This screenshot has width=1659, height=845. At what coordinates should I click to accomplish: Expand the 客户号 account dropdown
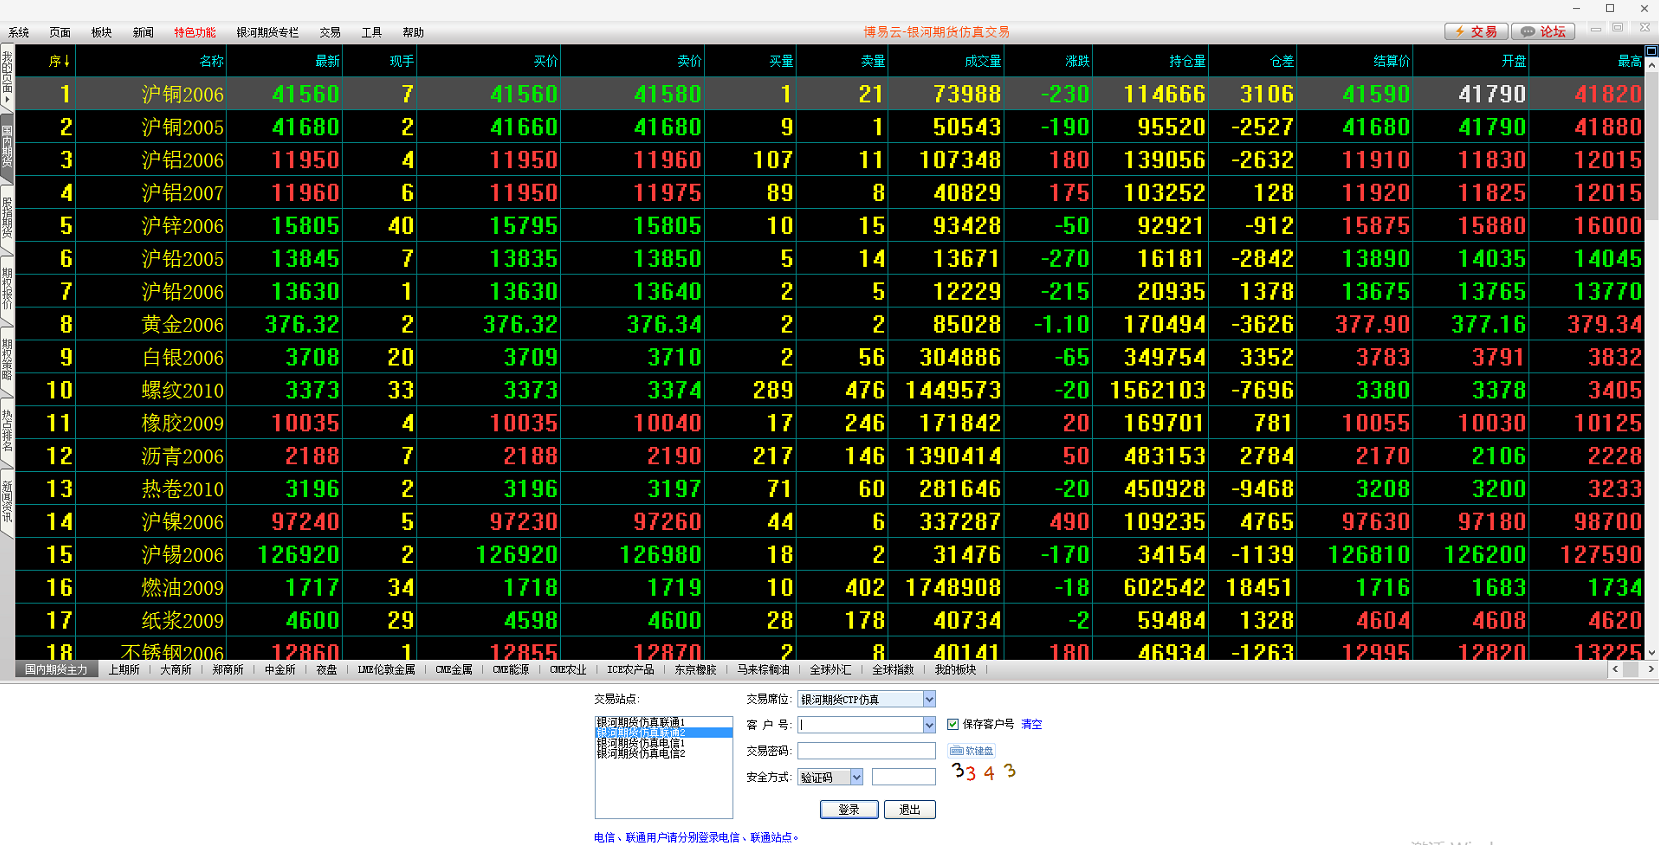tap(929, 725)
